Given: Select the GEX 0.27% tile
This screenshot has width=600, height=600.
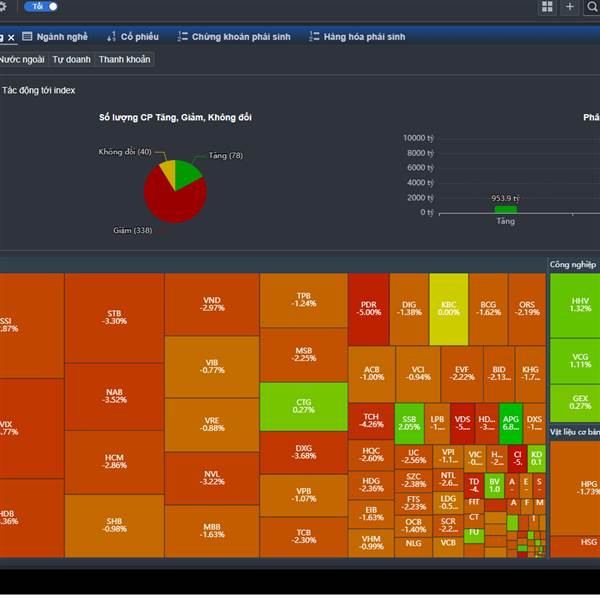Looking at the screenshot, I should [575, 403].
